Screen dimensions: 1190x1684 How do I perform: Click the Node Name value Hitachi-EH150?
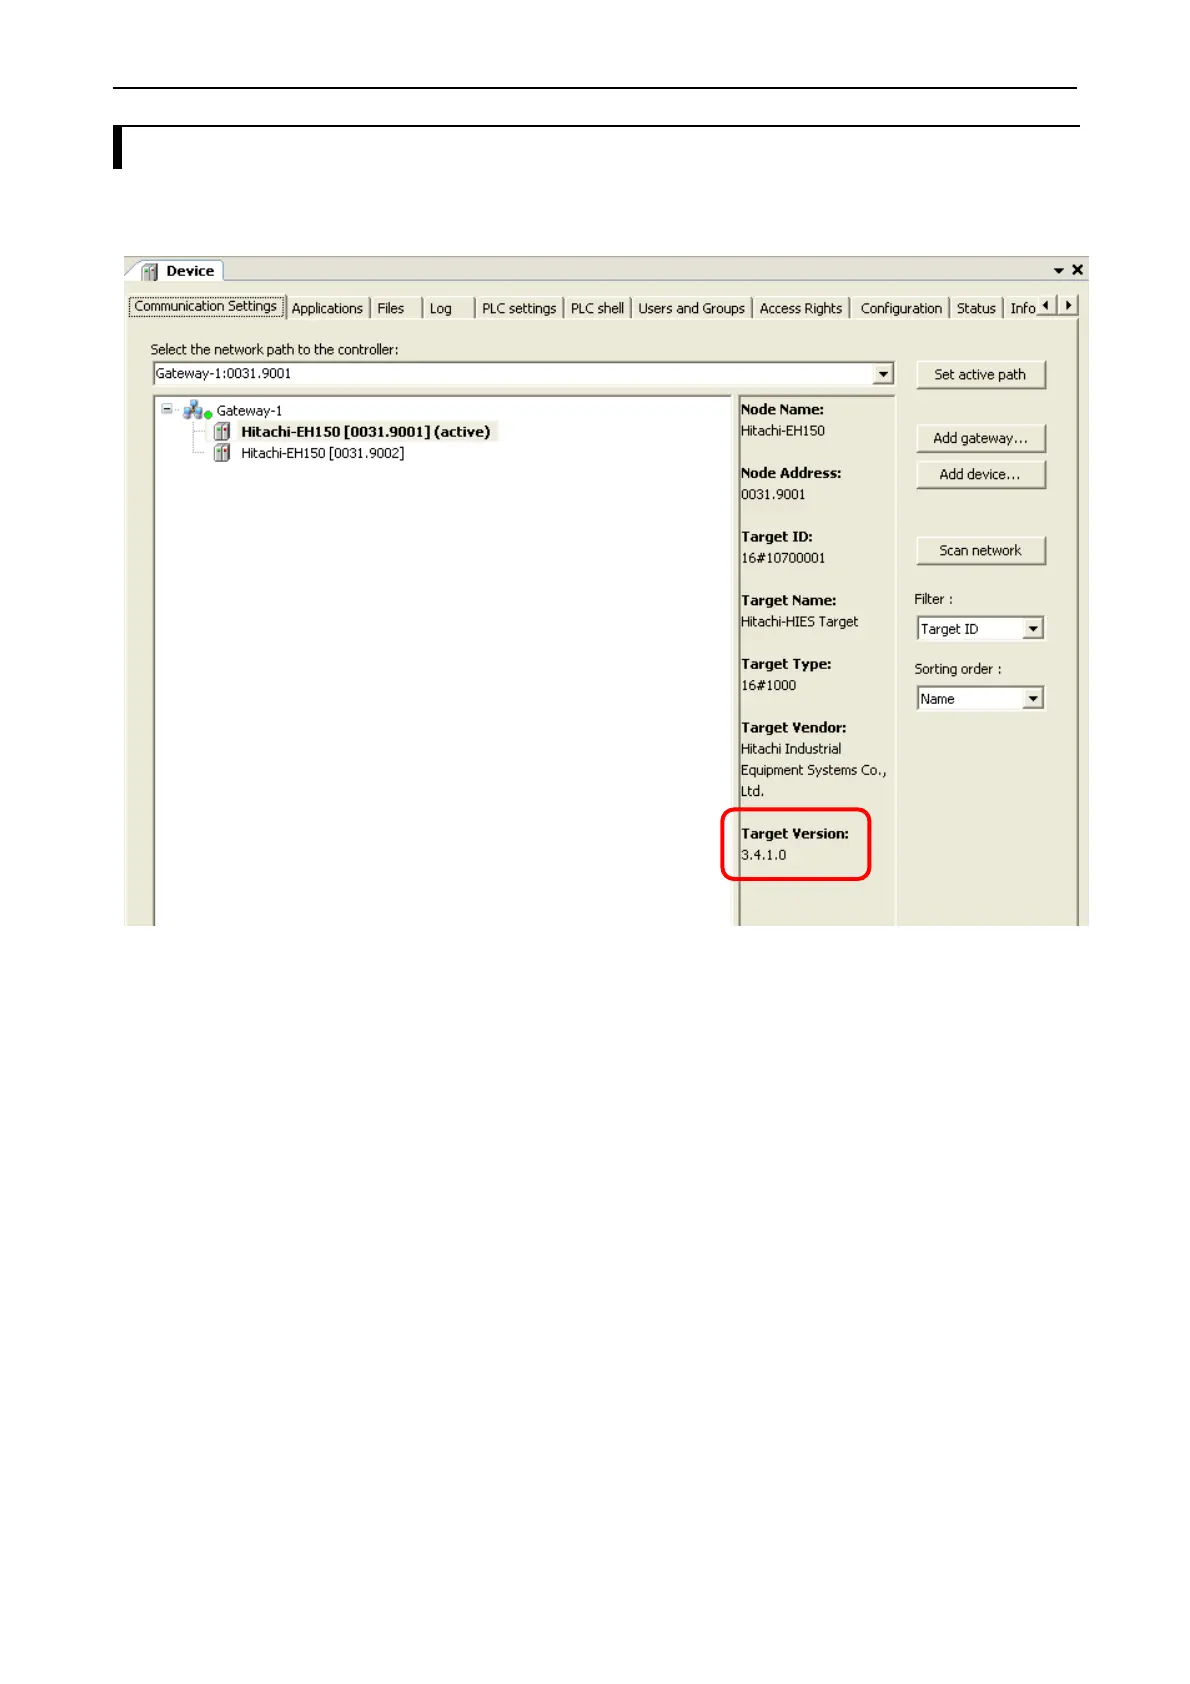click(x=783, y=431)
